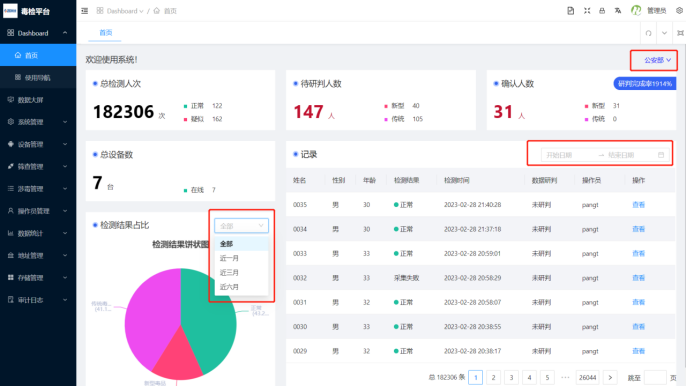Jump to last page 26044
The width and height of the screenshot is (686, 386).
[588, 377]
